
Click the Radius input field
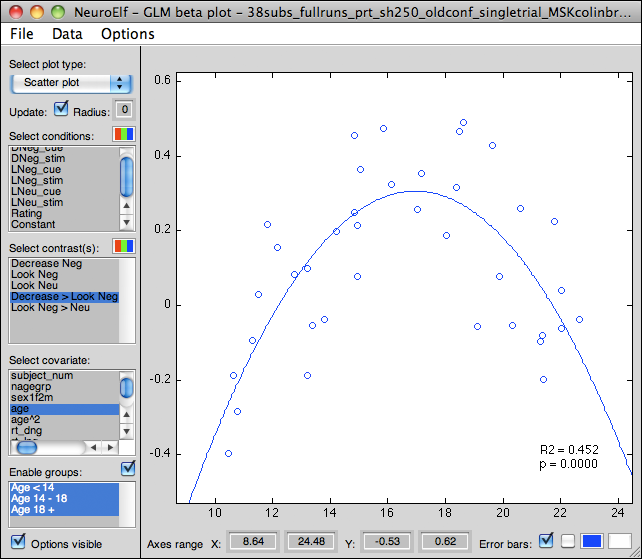(125, 111)
